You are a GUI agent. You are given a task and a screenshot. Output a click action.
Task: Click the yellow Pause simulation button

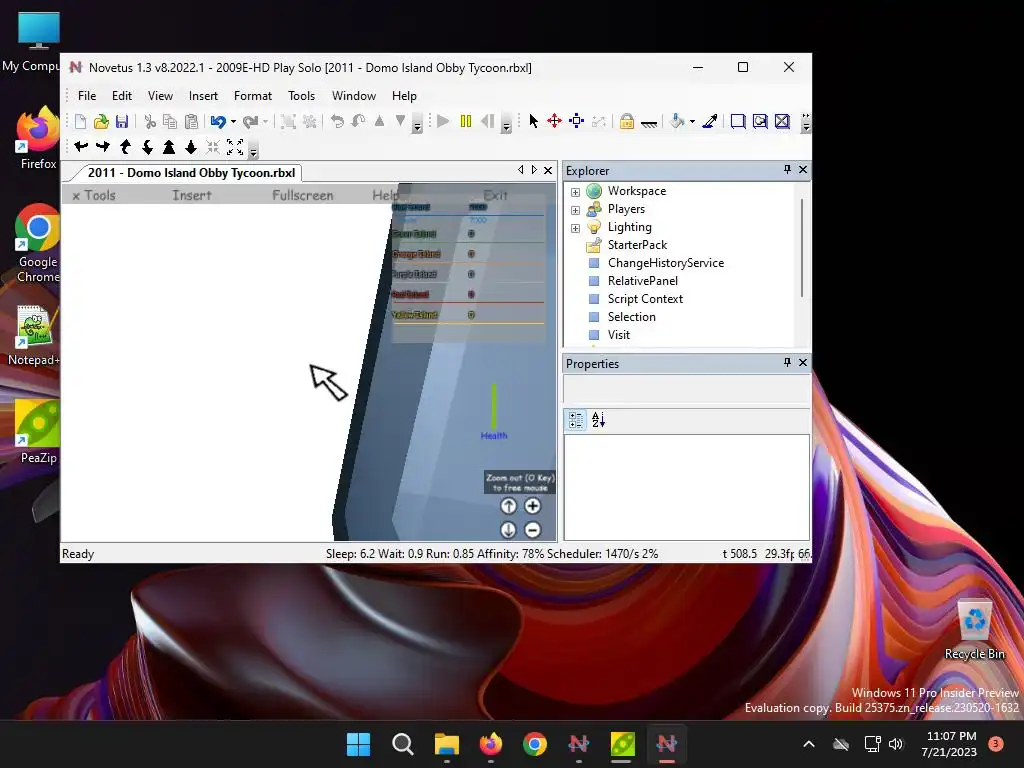pyautogui.click(x=466, y=121)
